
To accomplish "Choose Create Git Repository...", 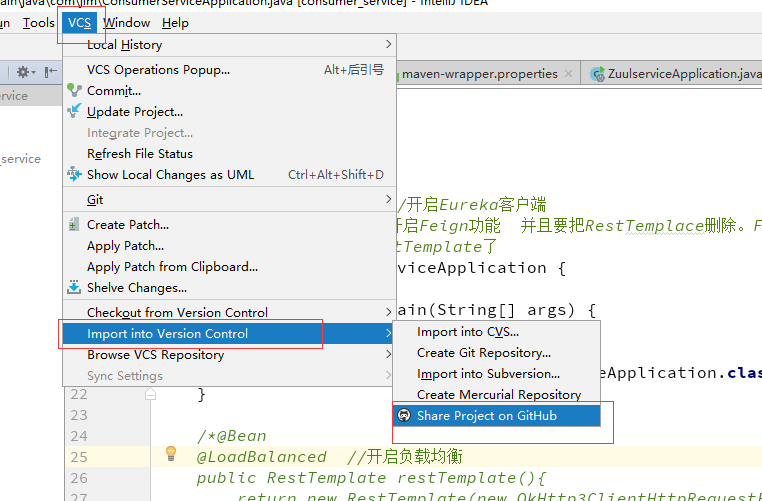I will [497, 353].
